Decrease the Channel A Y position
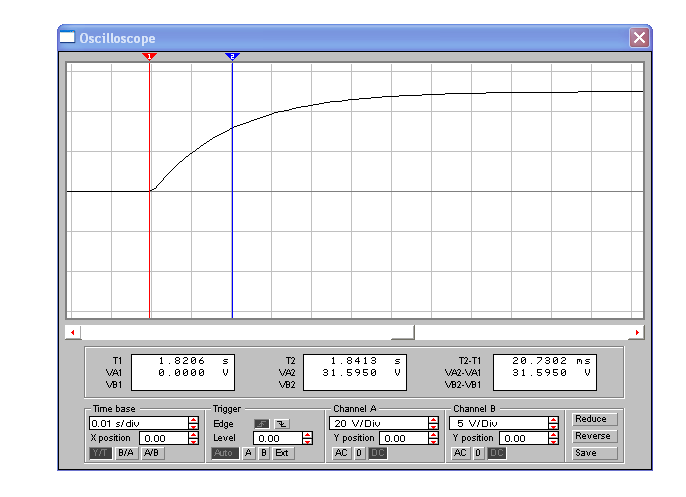Image resolution: width=686 pixels, height=497 pixels. point(434,441)
